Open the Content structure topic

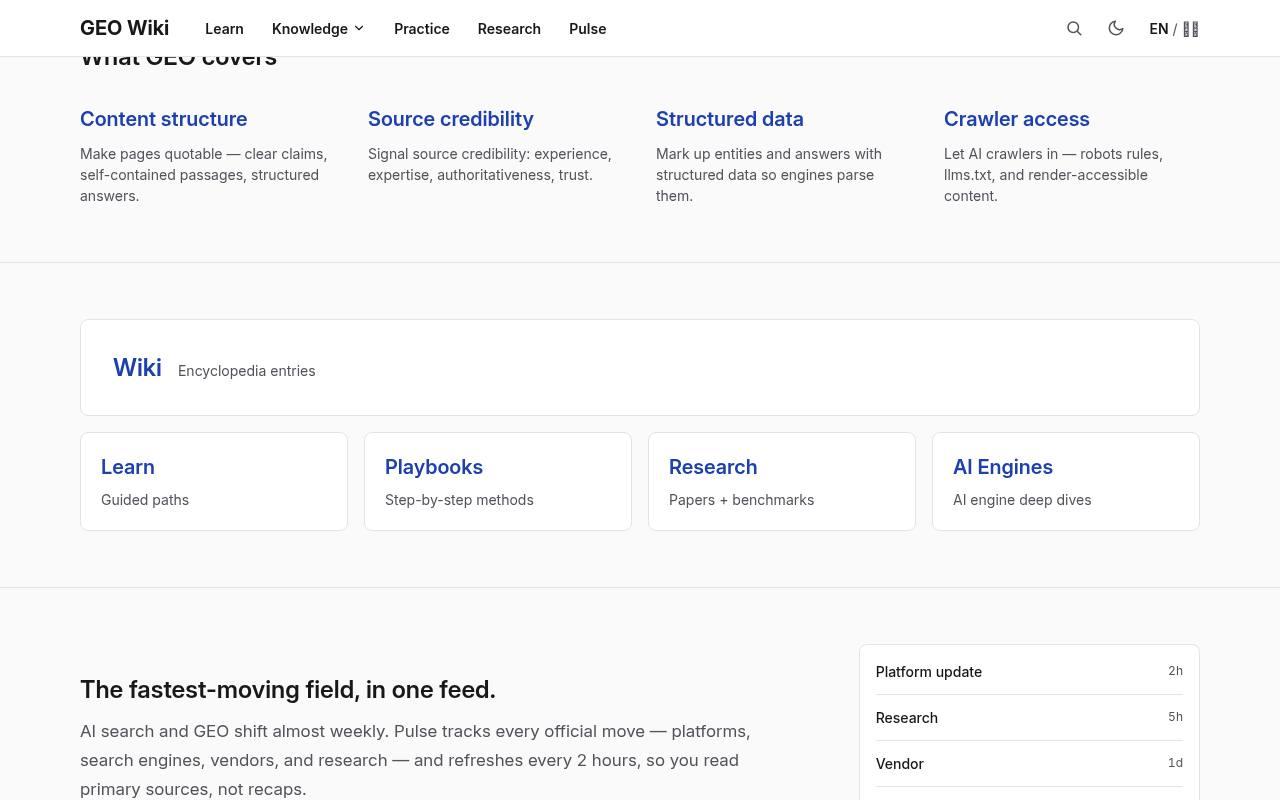[163, 119]
